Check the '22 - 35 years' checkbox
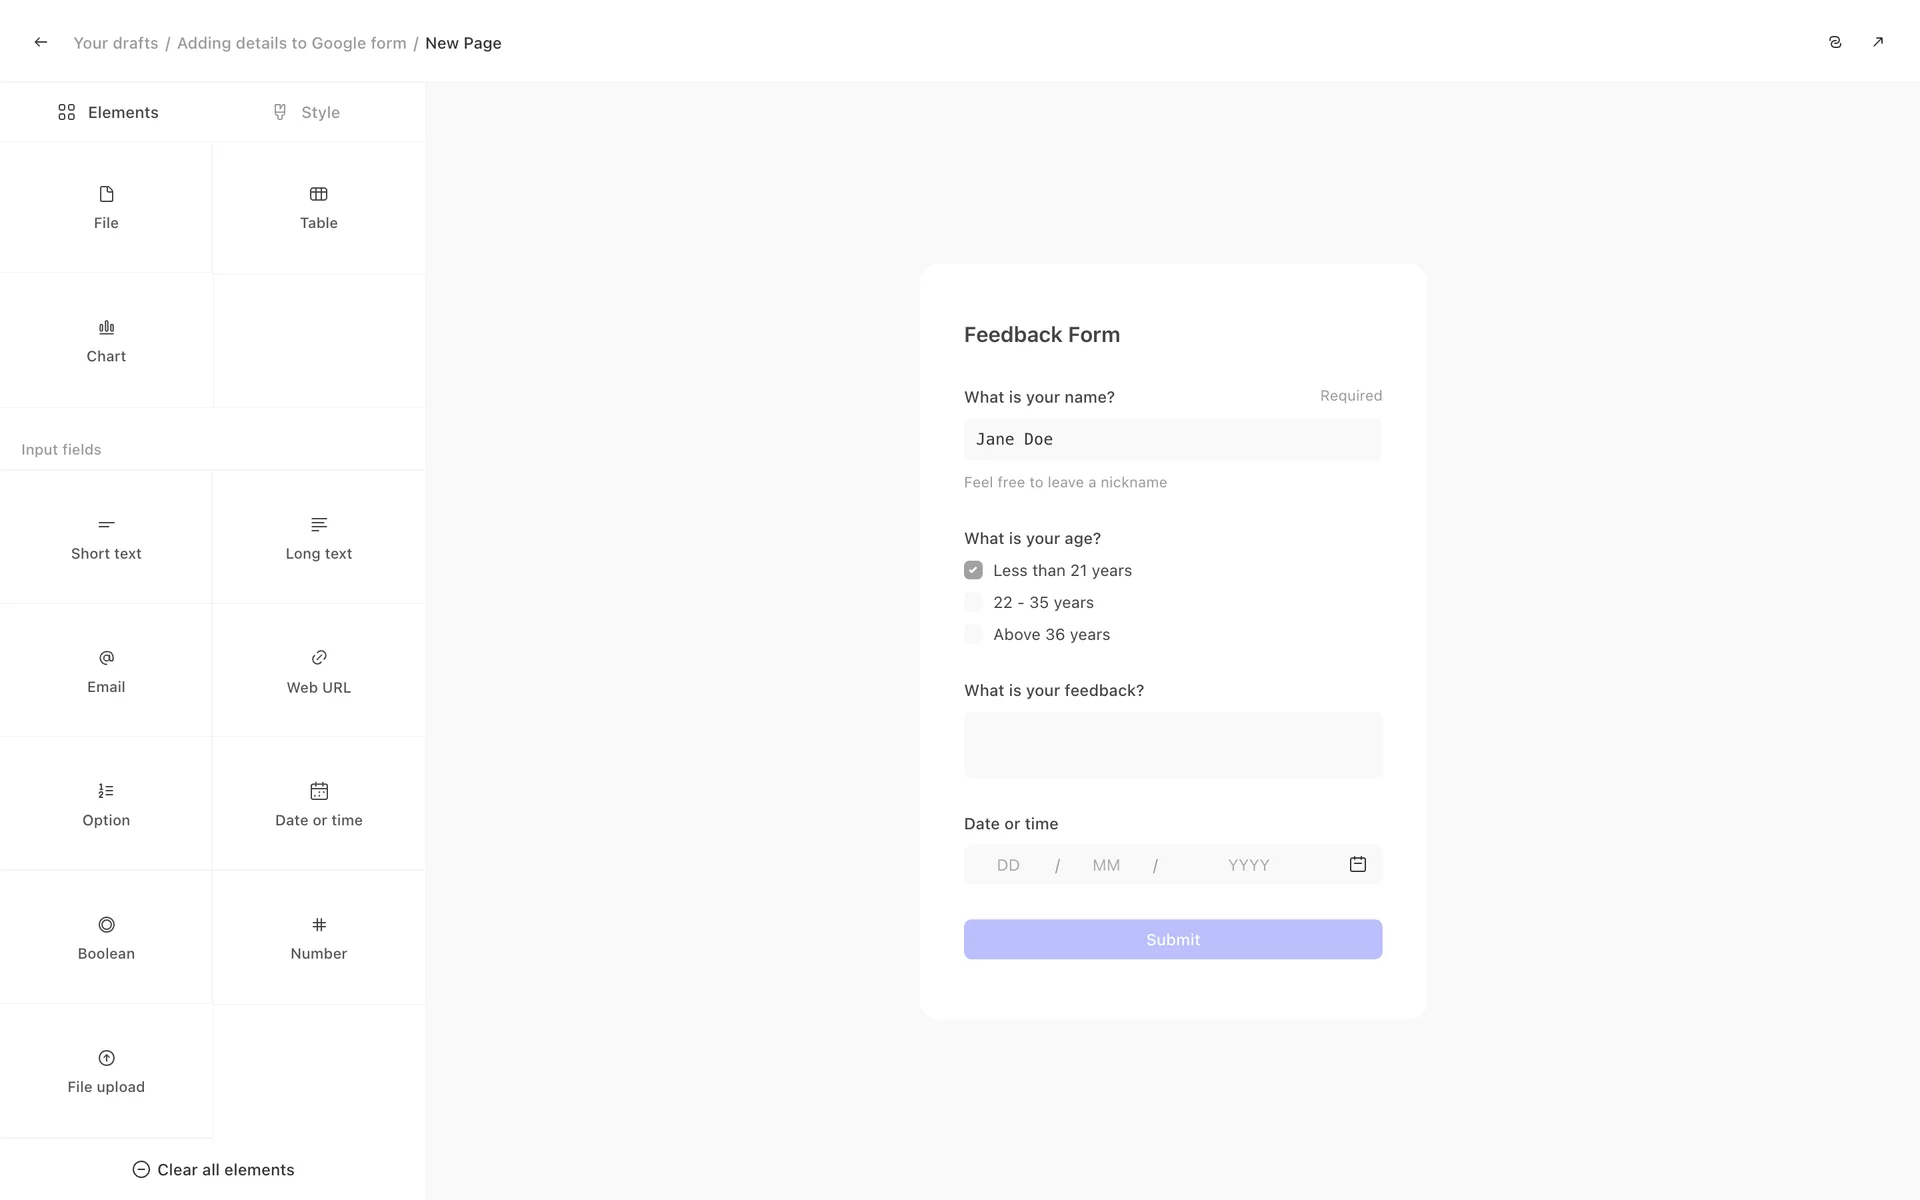 click(973, 602)
